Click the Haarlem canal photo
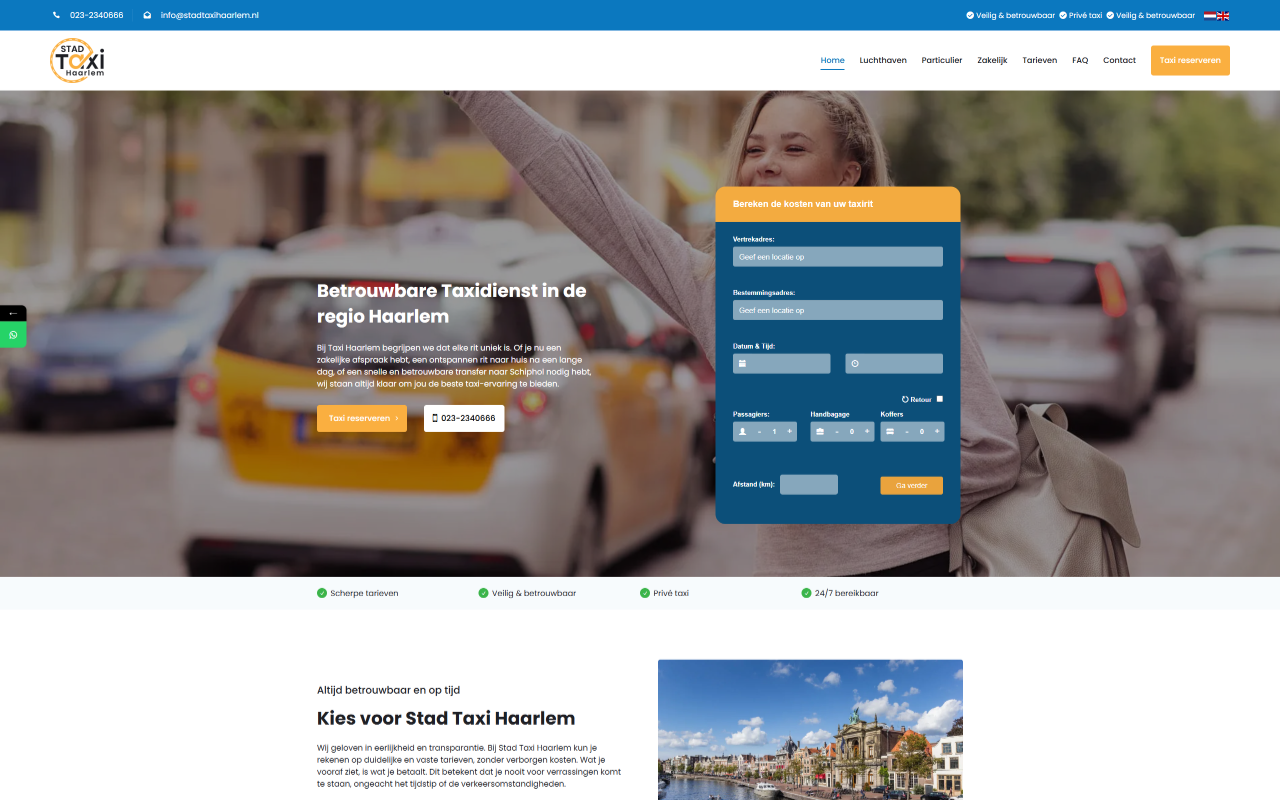1280x800 pixels. [810, 730]
